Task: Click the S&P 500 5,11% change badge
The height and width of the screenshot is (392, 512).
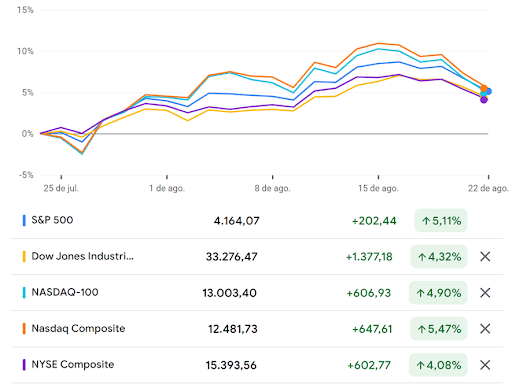Action: (x=441, y=221)
